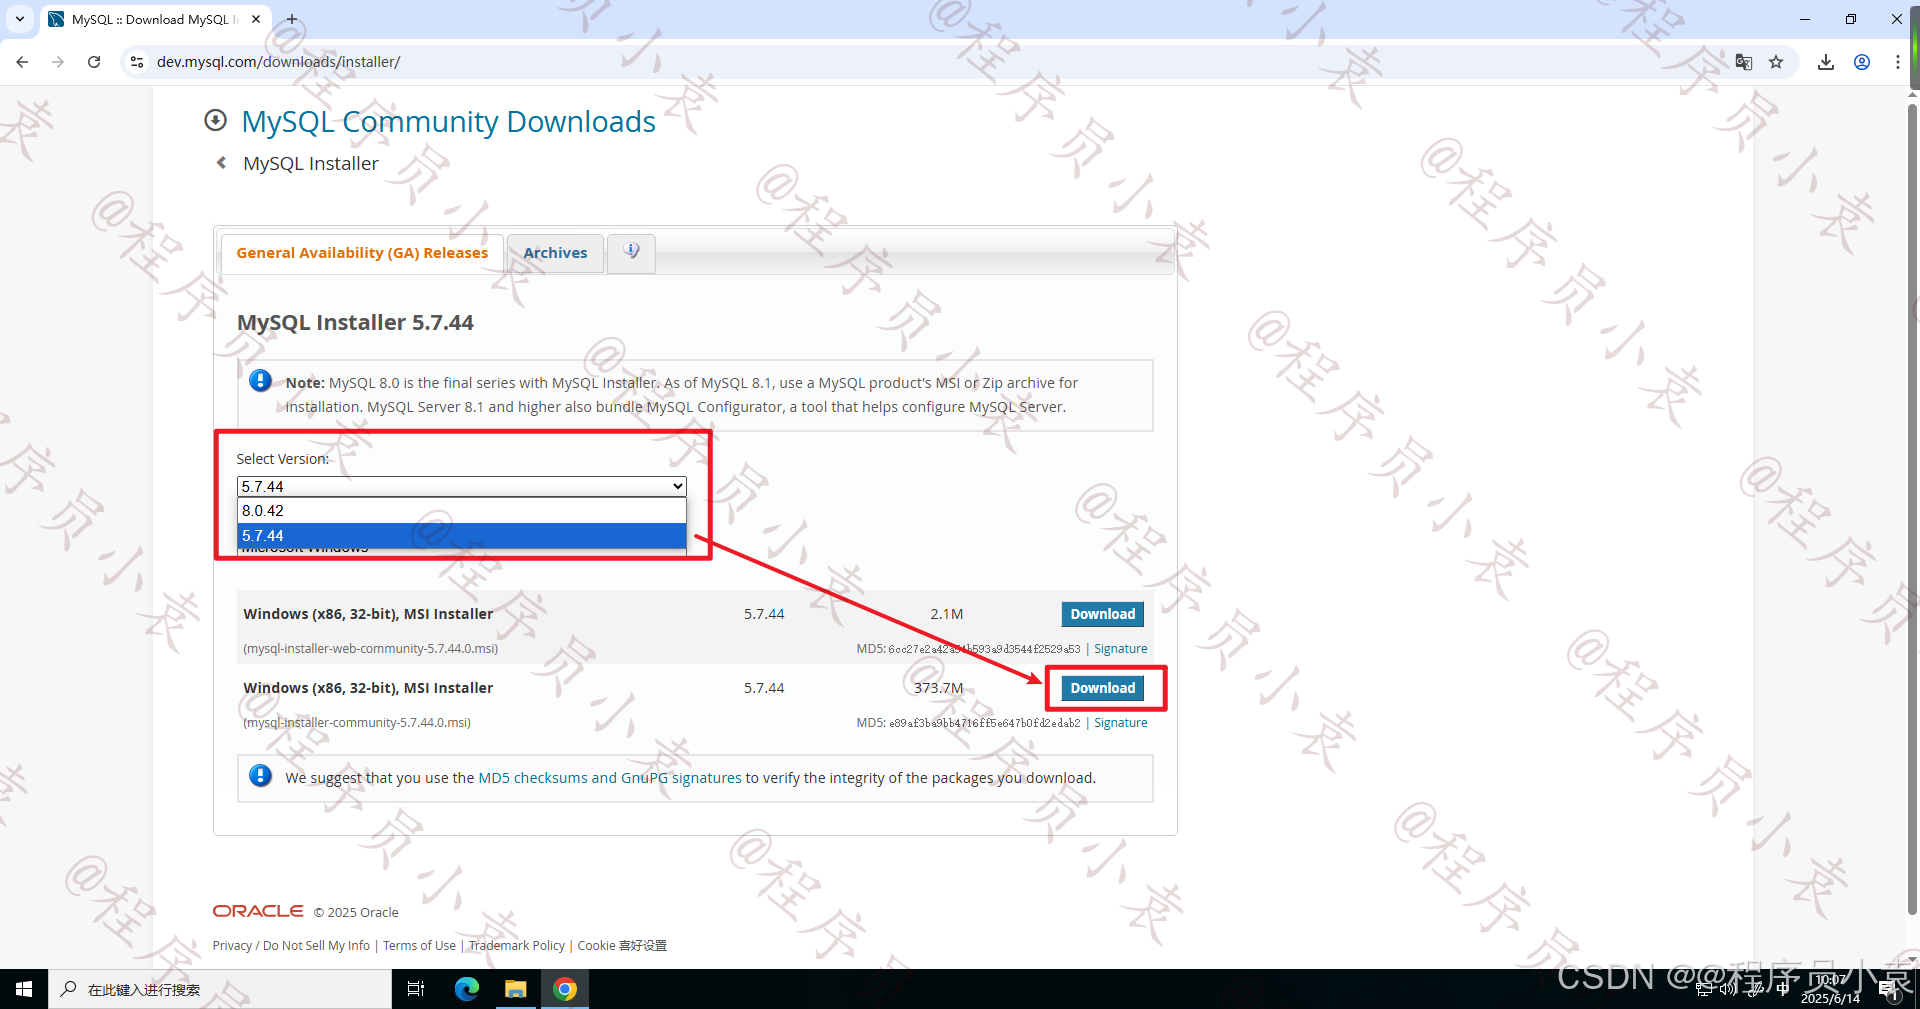The image size is (1920, 1009).
Task: Click the back chevron beside MySQL Installer
Action: click(x=221, y=163)
